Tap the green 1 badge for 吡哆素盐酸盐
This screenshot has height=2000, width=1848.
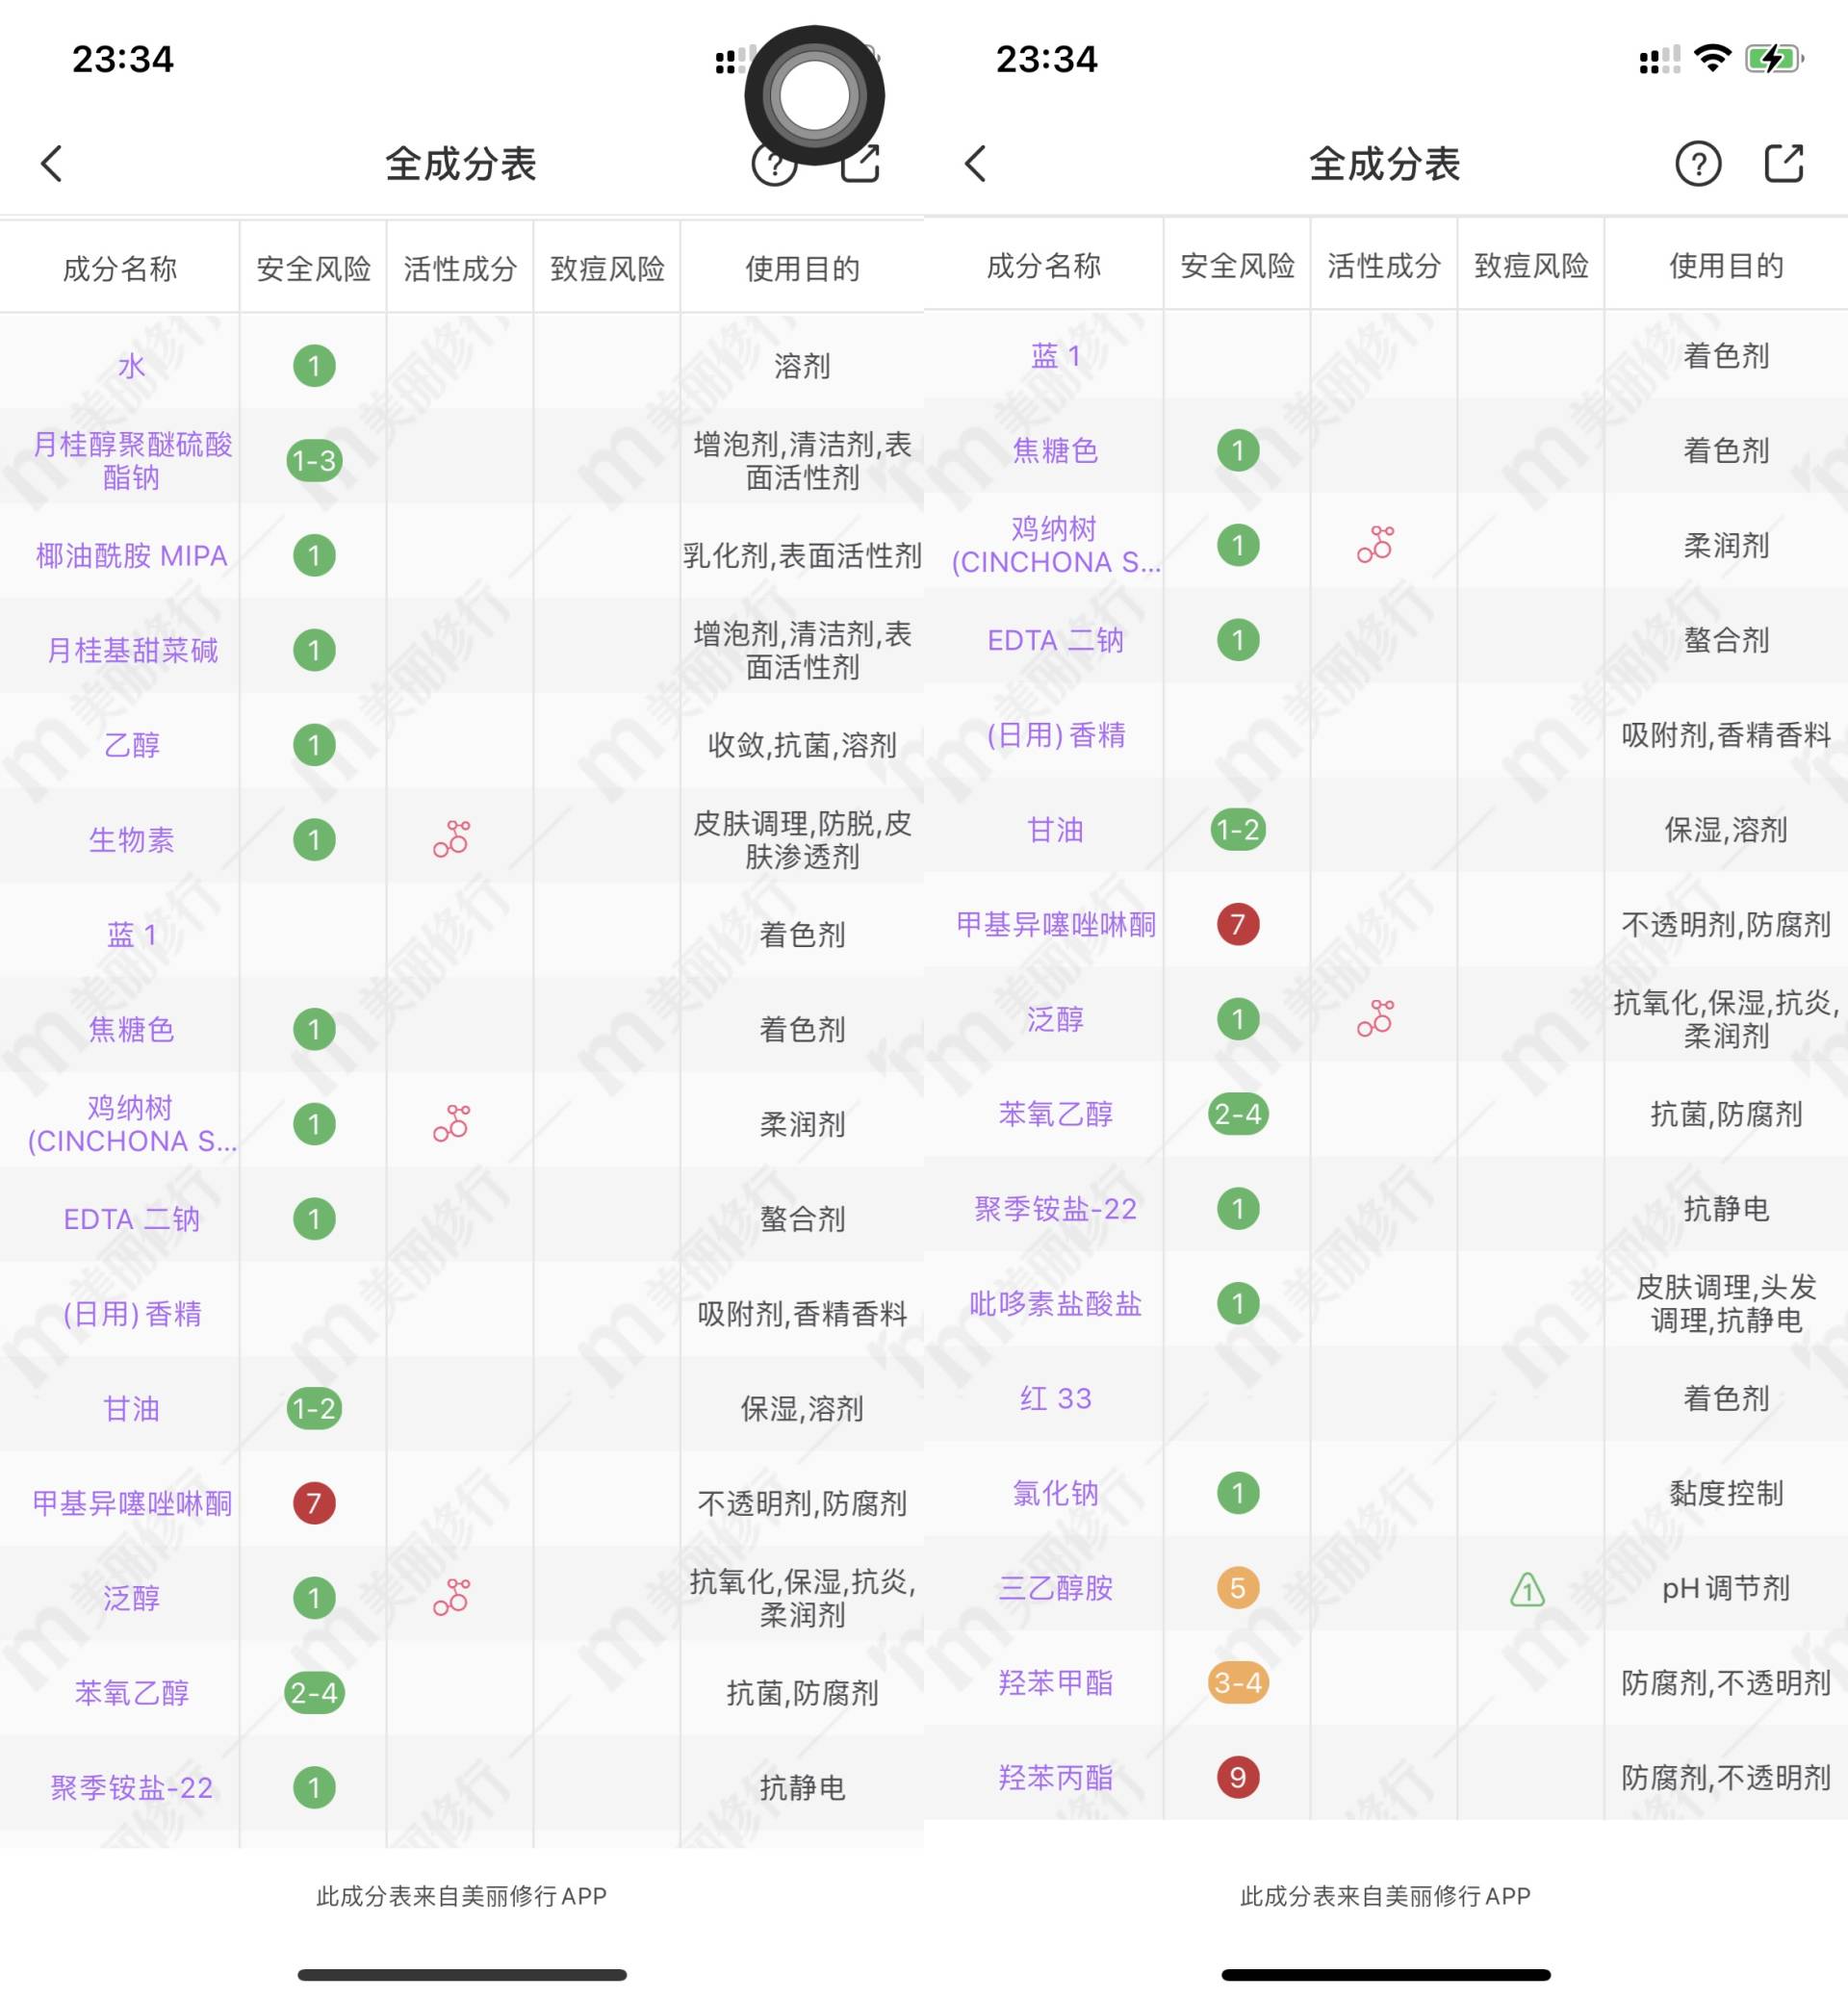pyautogui.click(x=1238, y=1304)
